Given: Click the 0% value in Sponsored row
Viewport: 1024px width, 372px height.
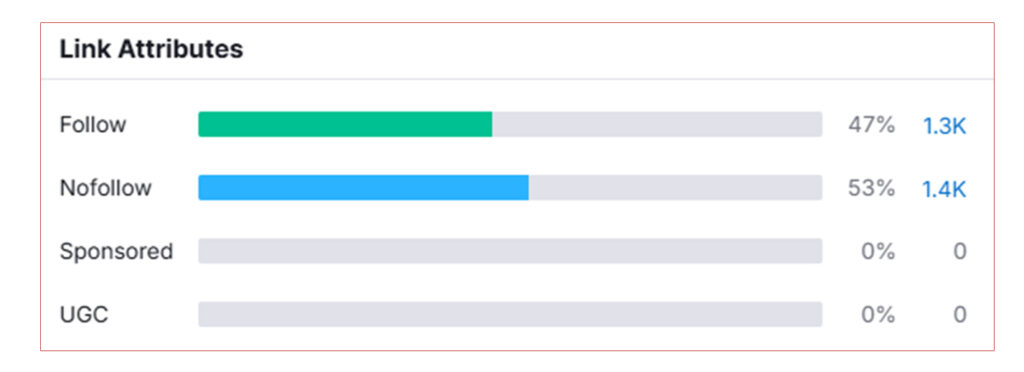Looking at the screenshot, I should (878, 251).
